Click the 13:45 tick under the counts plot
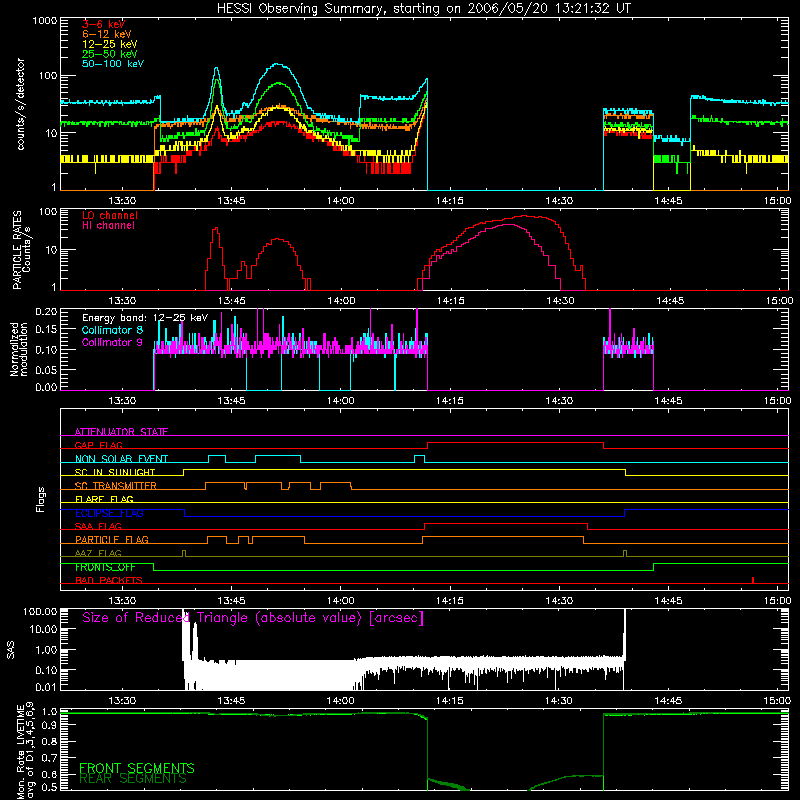Viewport: 800px width, 800px height. coord(231,201)
